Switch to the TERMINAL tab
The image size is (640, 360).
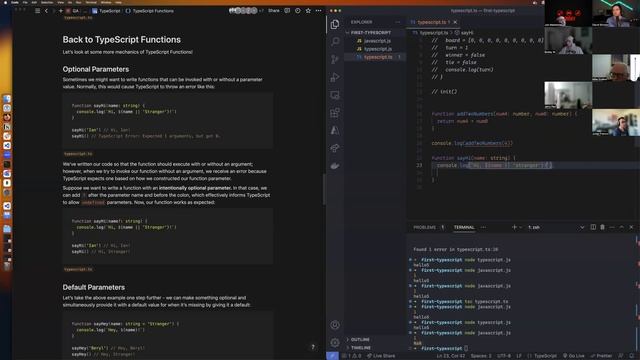tap(464, 227)
